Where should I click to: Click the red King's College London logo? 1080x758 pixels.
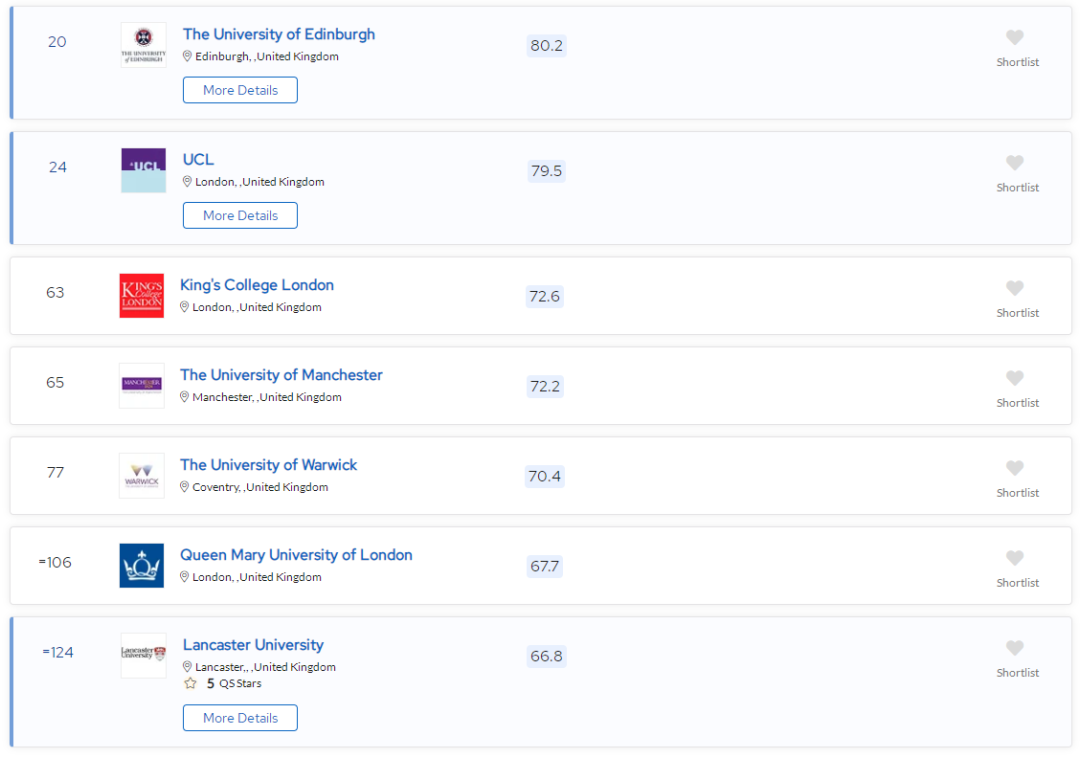141,295
